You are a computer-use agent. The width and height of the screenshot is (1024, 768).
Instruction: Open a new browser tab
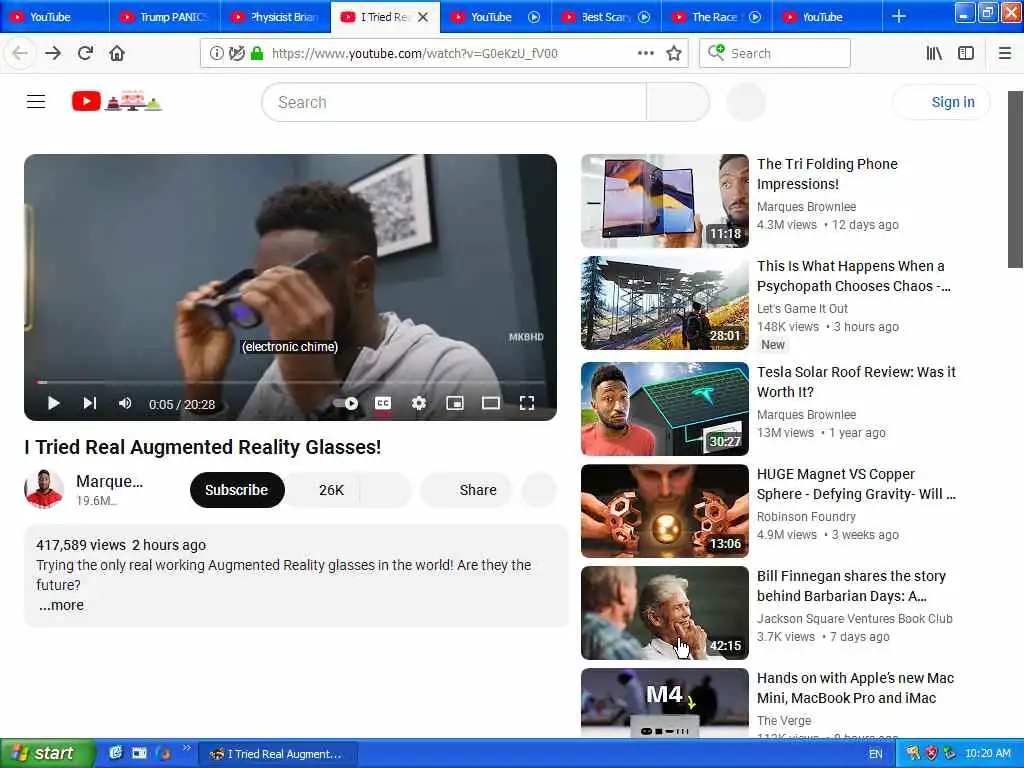point(899,16)
